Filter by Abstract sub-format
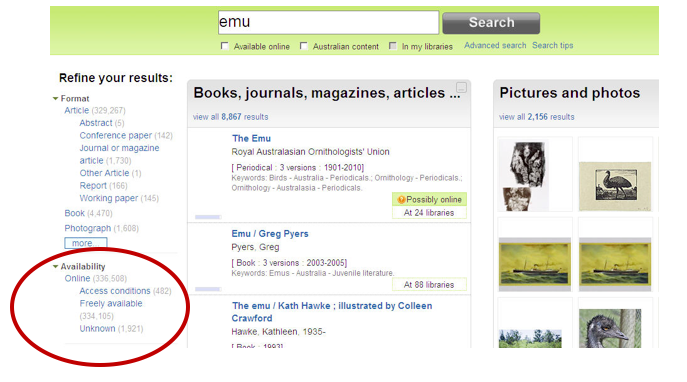This screenshot has width=687, height=382. pos(96,123)
